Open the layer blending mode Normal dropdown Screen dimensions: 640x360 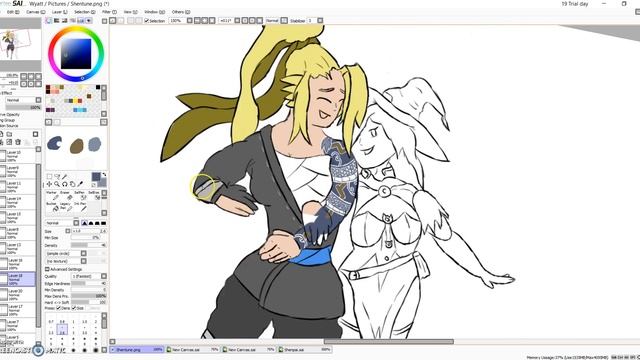(x=23, y=100)
